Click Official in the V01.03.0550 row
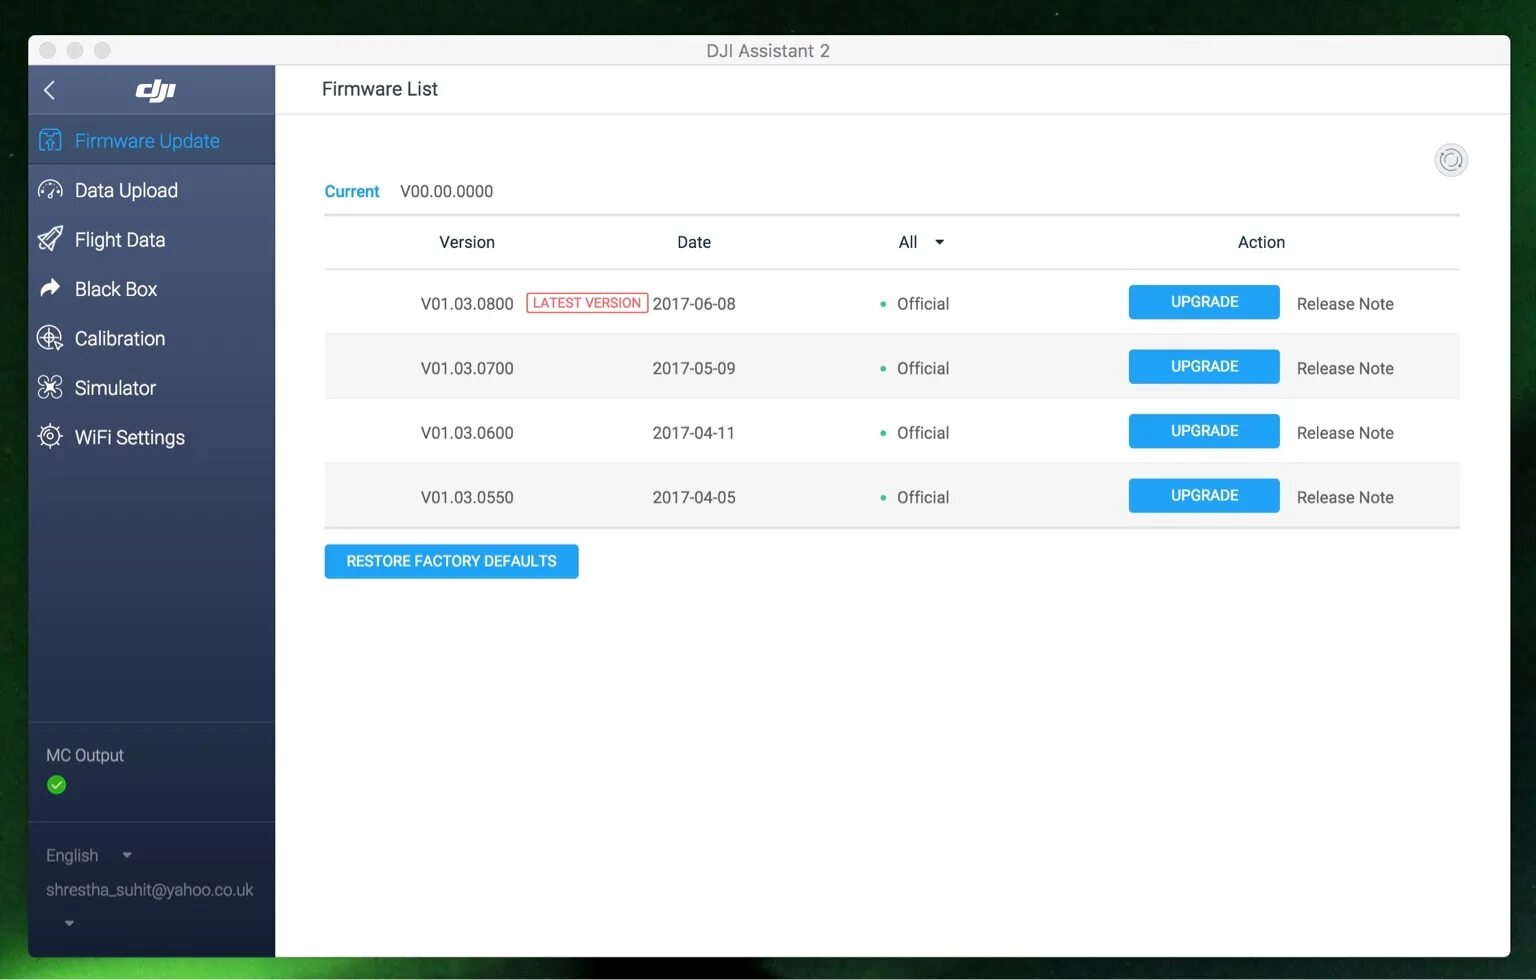Image resolution: width=1536 pixels, height=980 pixels. 922,497
